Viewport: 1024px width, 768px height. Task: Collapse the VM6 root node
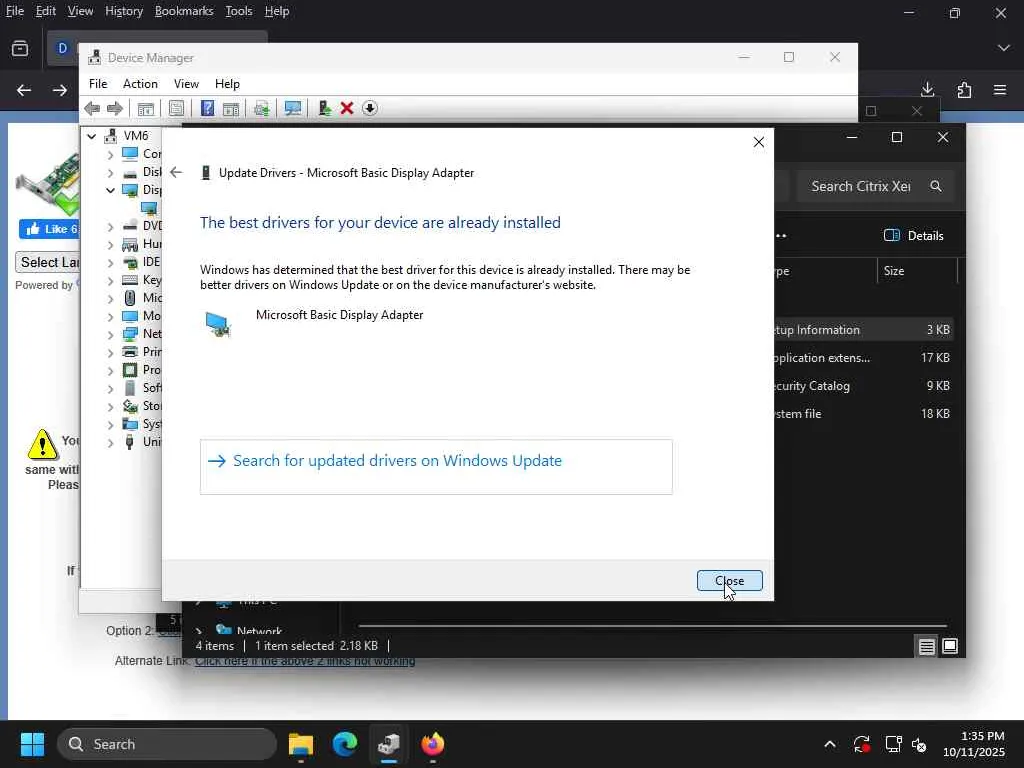[92, 136]
